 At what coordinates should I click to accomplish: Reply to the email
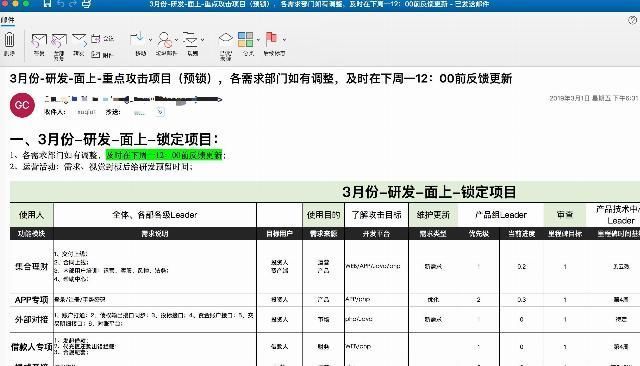[39, 41]
